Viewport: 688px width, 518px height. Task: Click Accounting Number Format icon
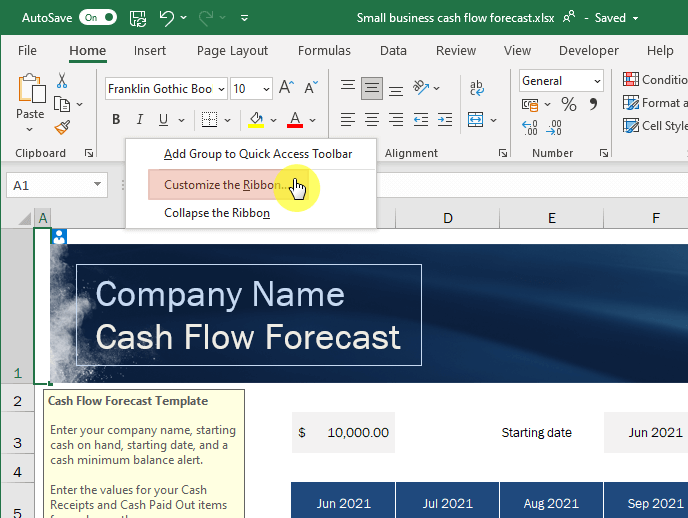530,104
